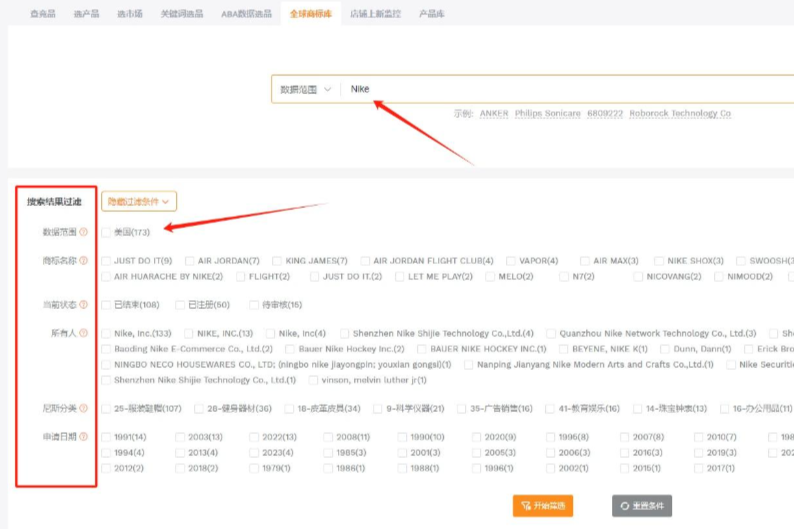Image resolution: width=794 pixels, height=529 pixels.
Task: Tick AIR JORDAN FLIGHT CLUB(4) checkbox
Action: (x=365, y=261)
